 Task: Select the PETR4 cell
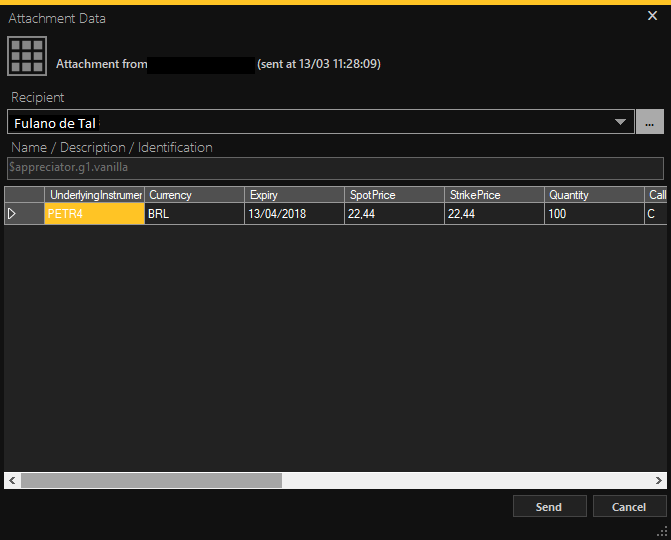95,214
